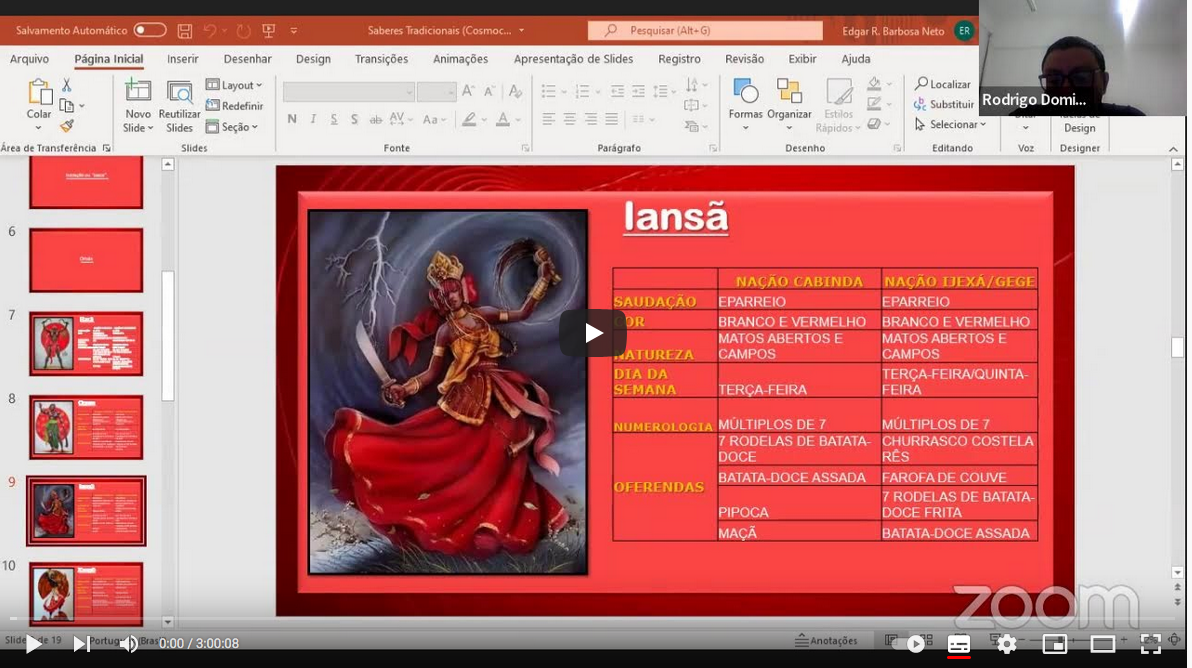Select slide 8 thumbnail
Screen dimensions: 1192x668
point(86,427)
